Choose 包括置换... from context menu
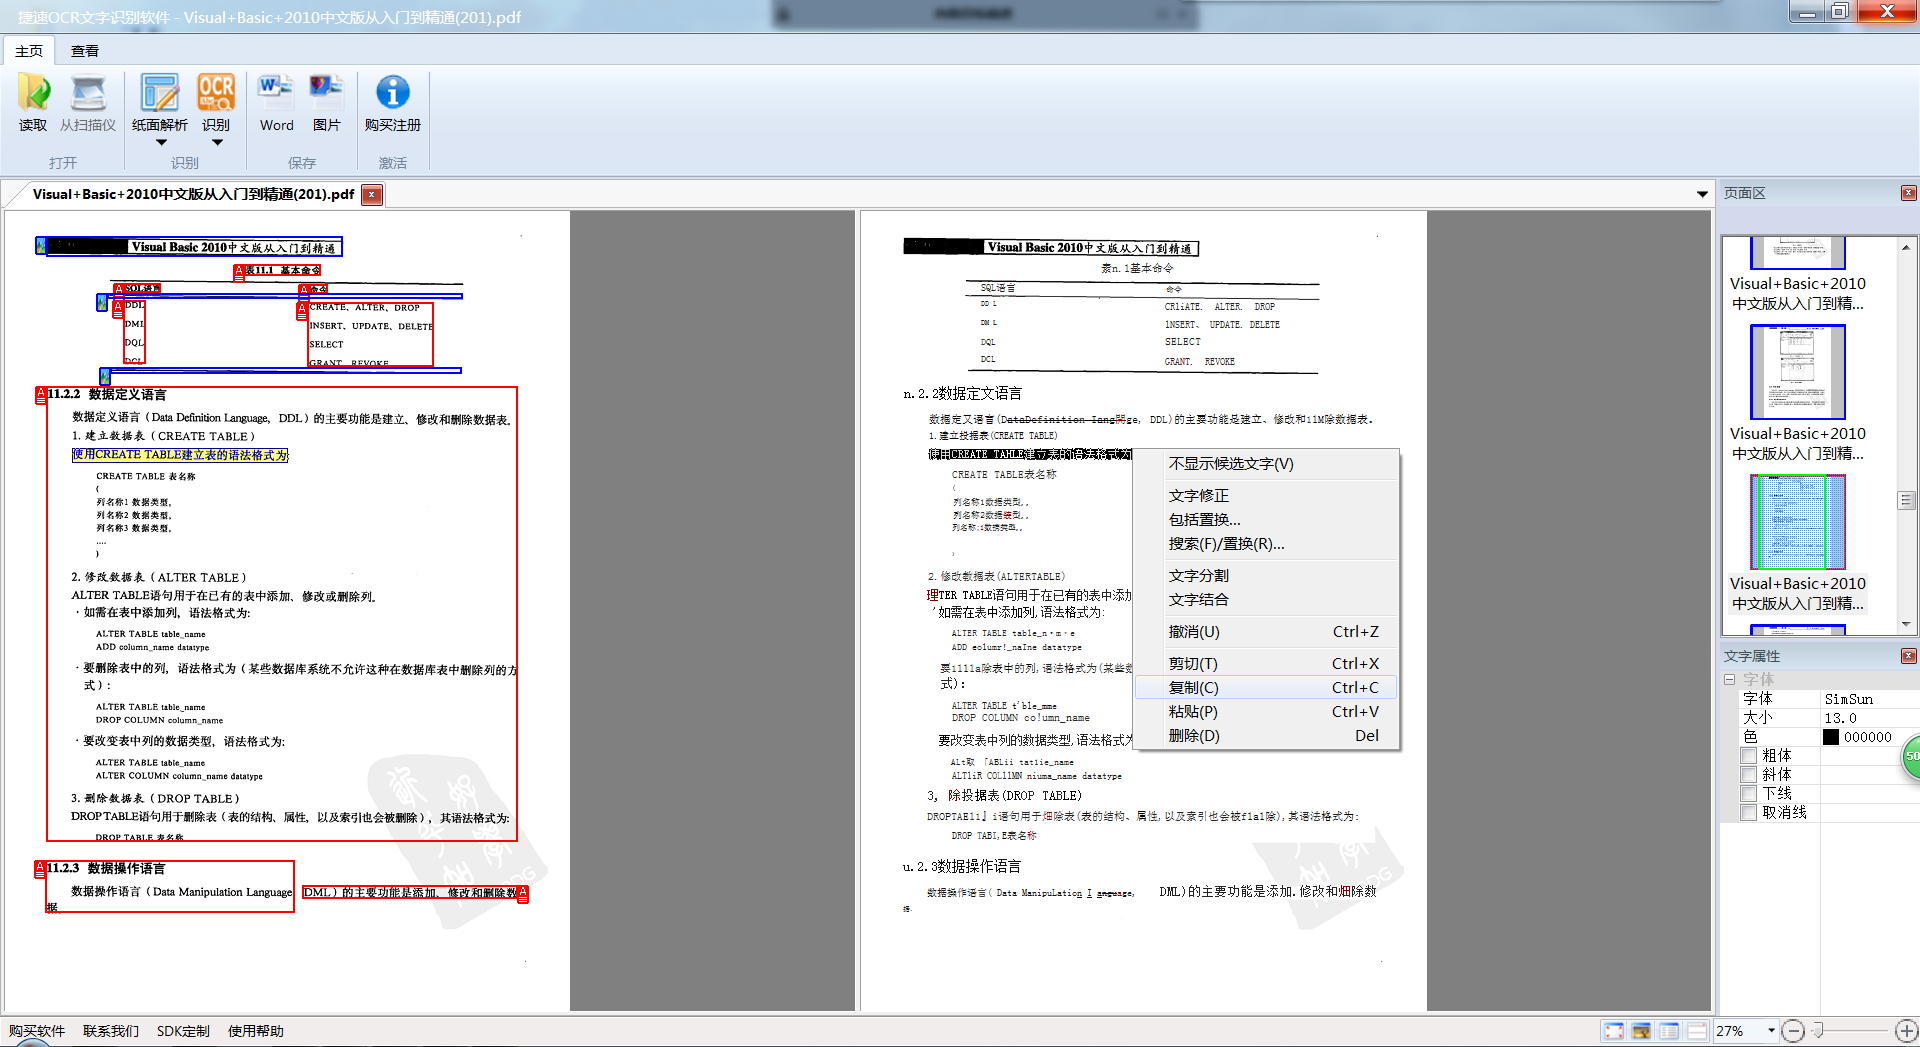Image resolution: width=1920 pixels, height=1047 pixels. pyautogui.click(x=1266, y=520)
